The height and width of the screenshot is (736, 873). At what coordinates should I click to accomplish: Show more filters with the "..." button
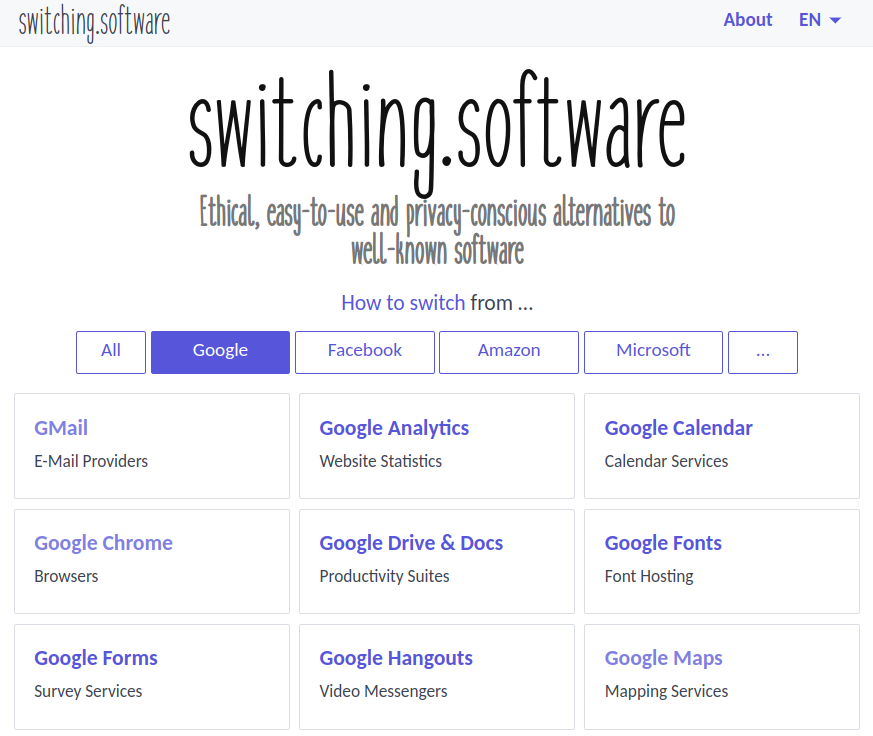pyautogui.click(x=763, y=352)
